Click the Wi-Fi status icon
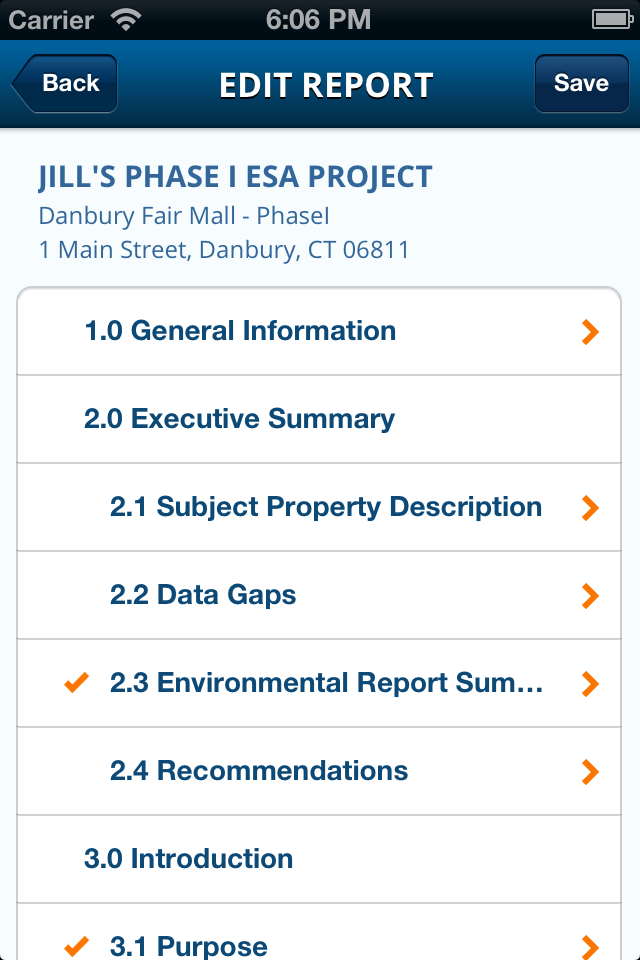 coord(126,20)
